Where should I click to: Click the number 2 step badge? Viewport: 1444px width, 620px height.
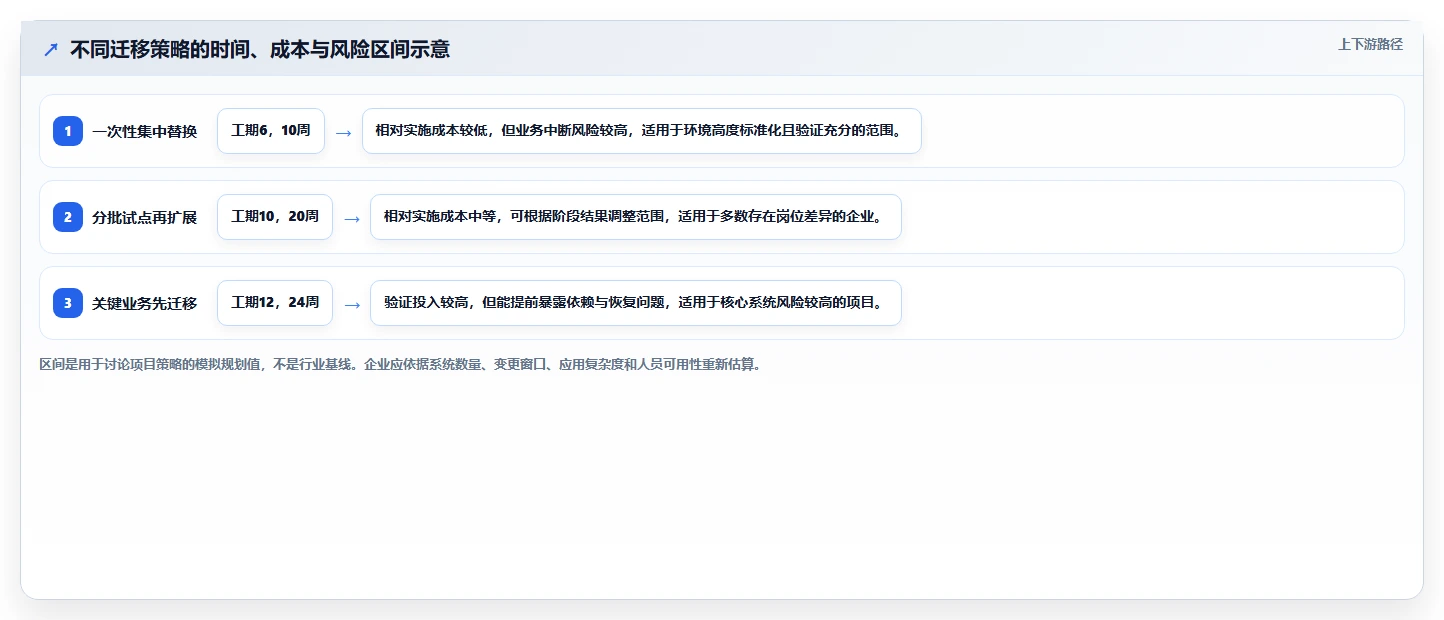[x=68, y=217]
